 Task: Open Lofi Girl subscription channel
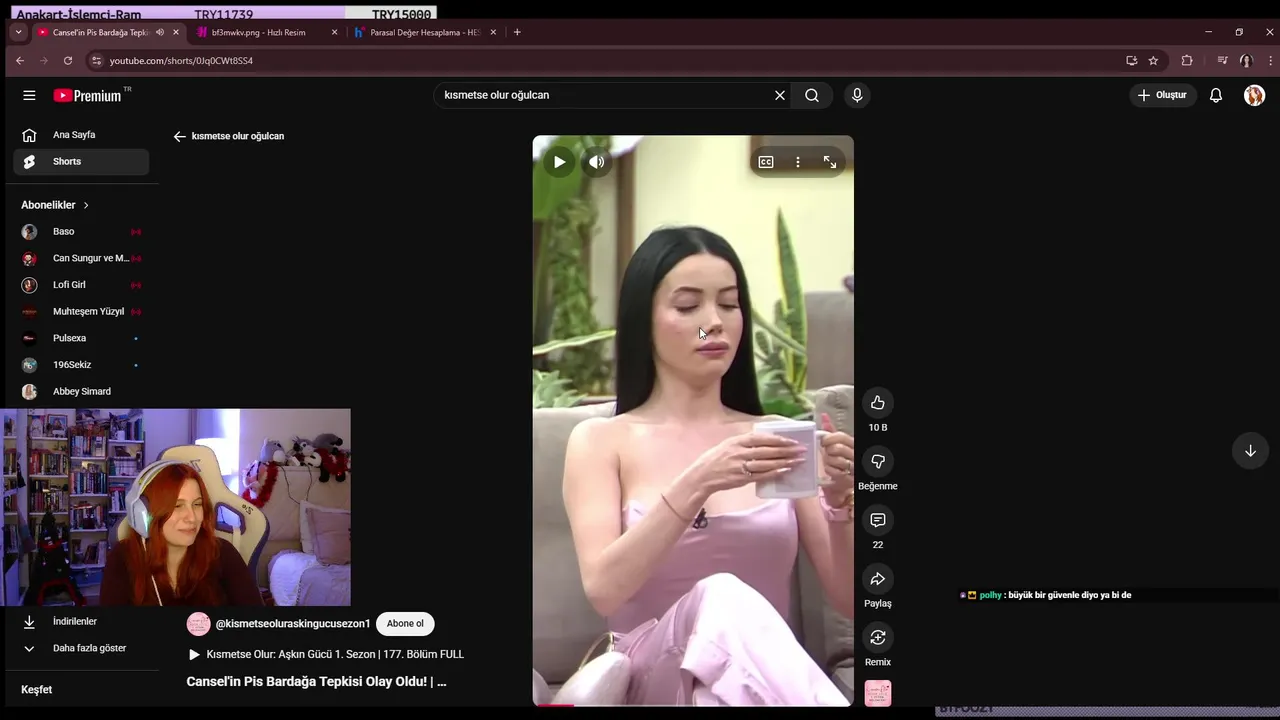(x=81, y=285)
